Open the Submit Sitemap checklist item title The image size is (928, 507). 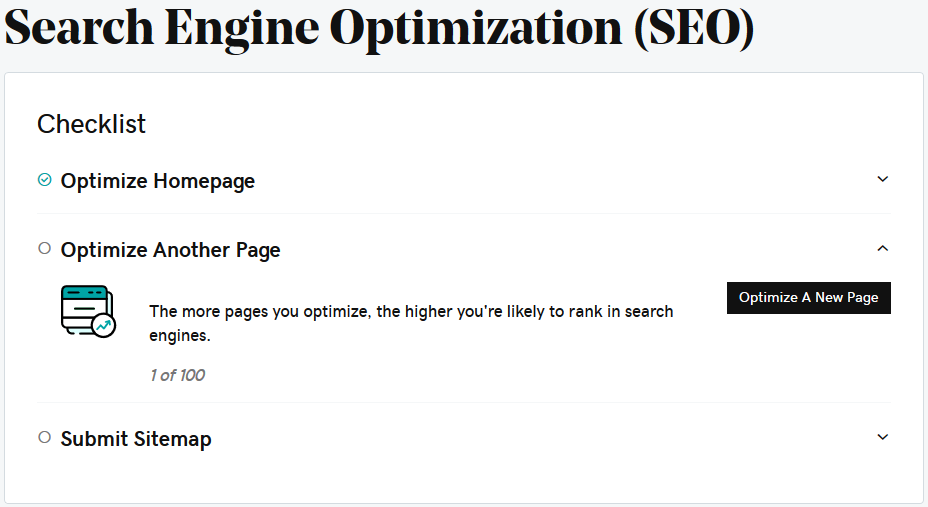tap(136, 439)
